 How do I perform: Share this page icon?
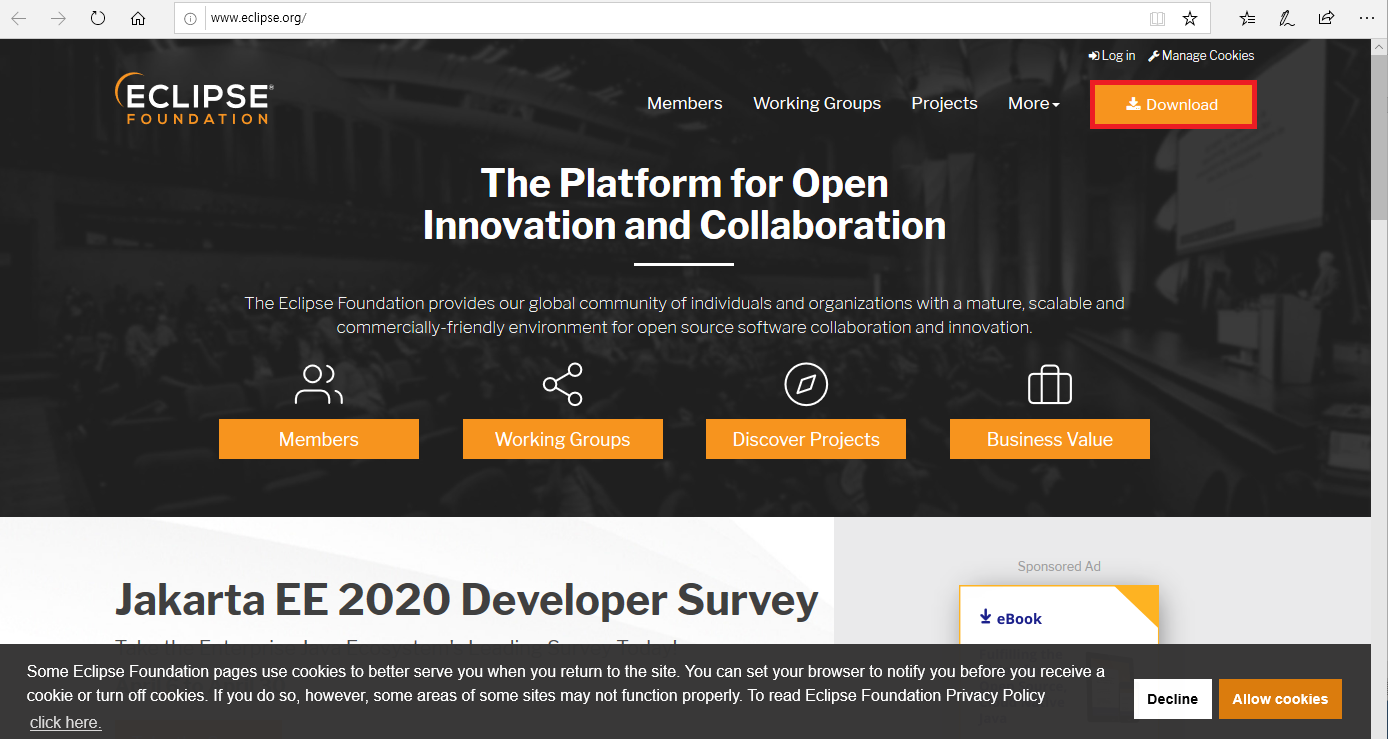pos(1326,18)
